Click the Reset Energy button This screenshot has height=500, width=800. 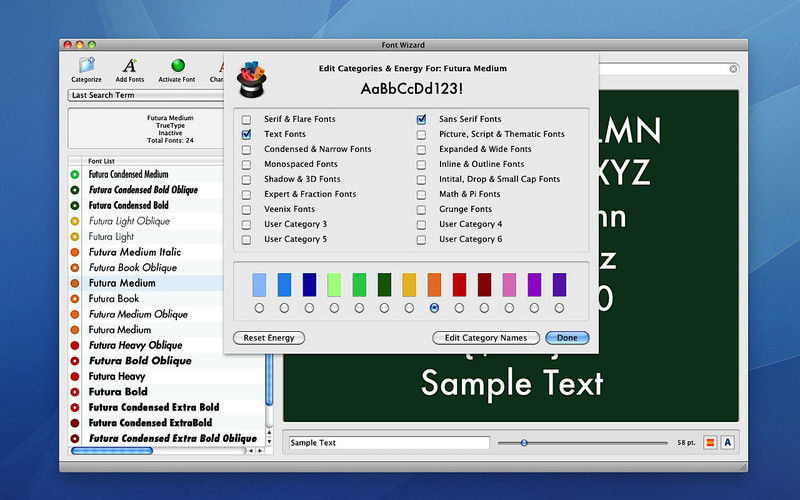click(x=269, y=338)
